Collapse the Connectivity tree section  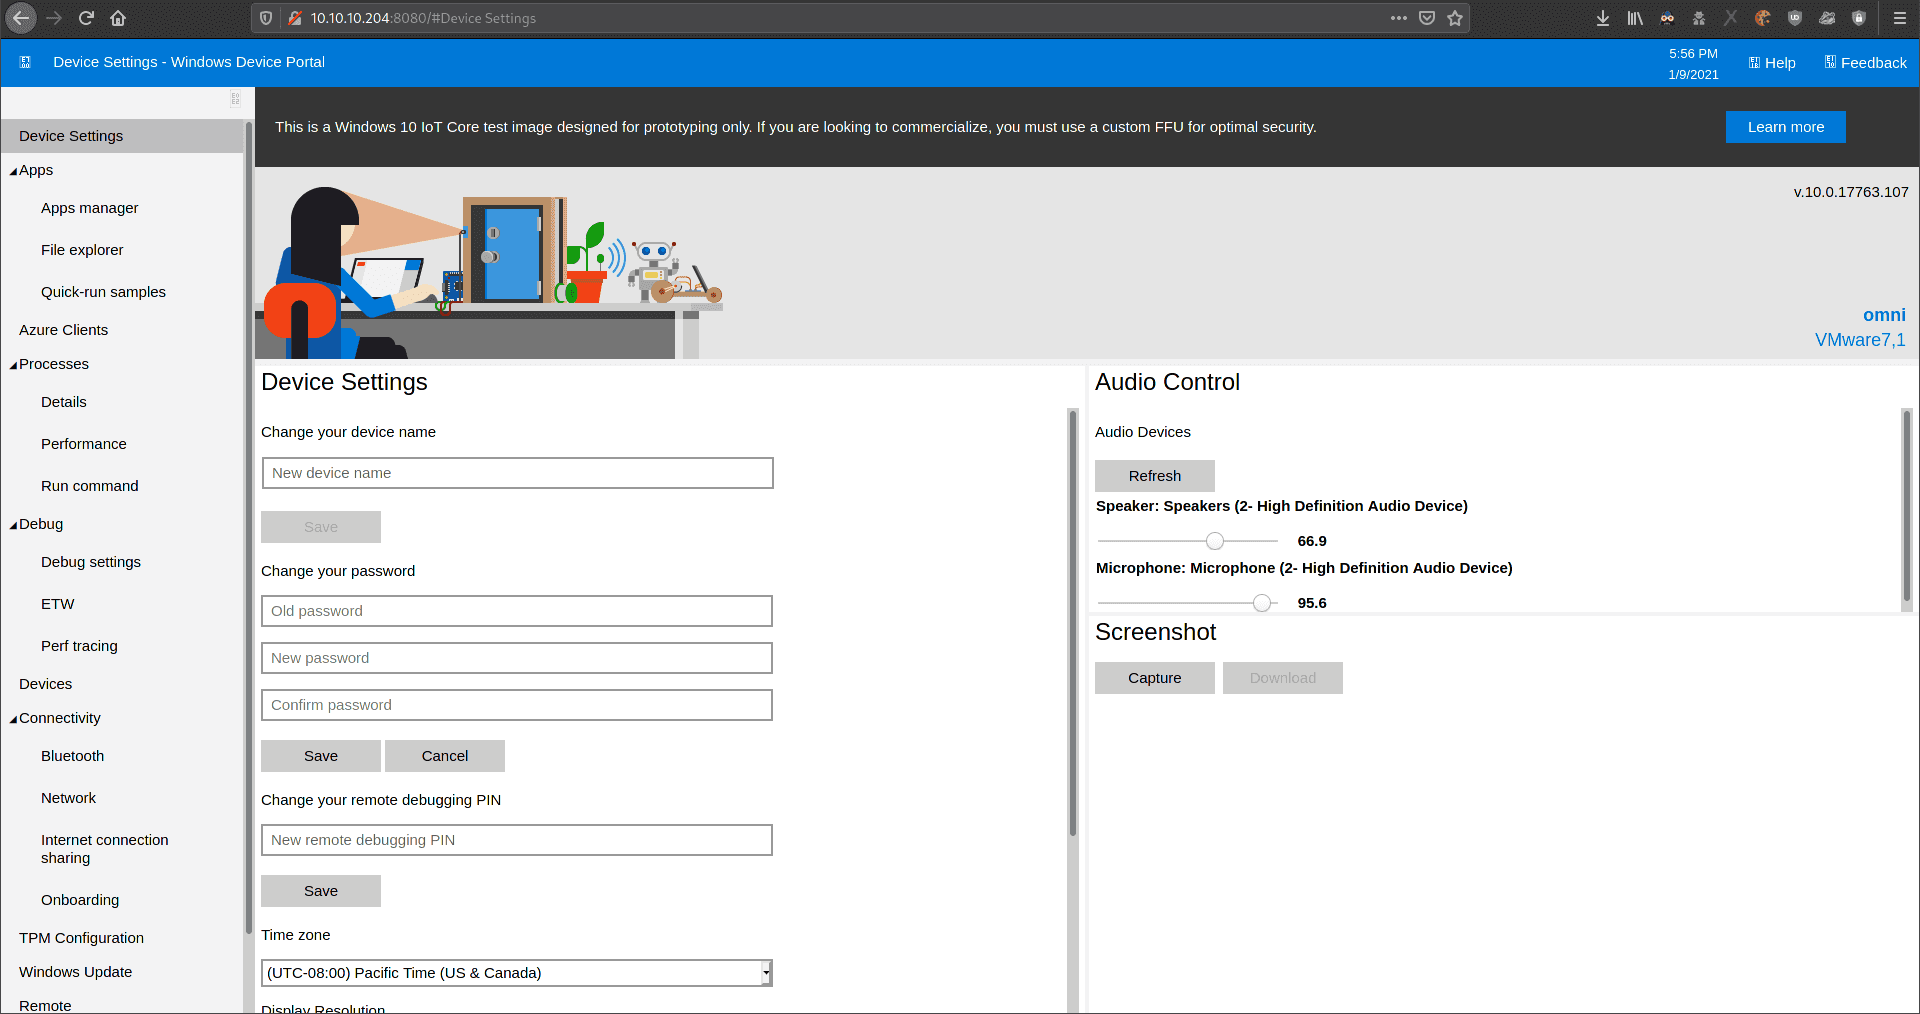coord(14,719)
